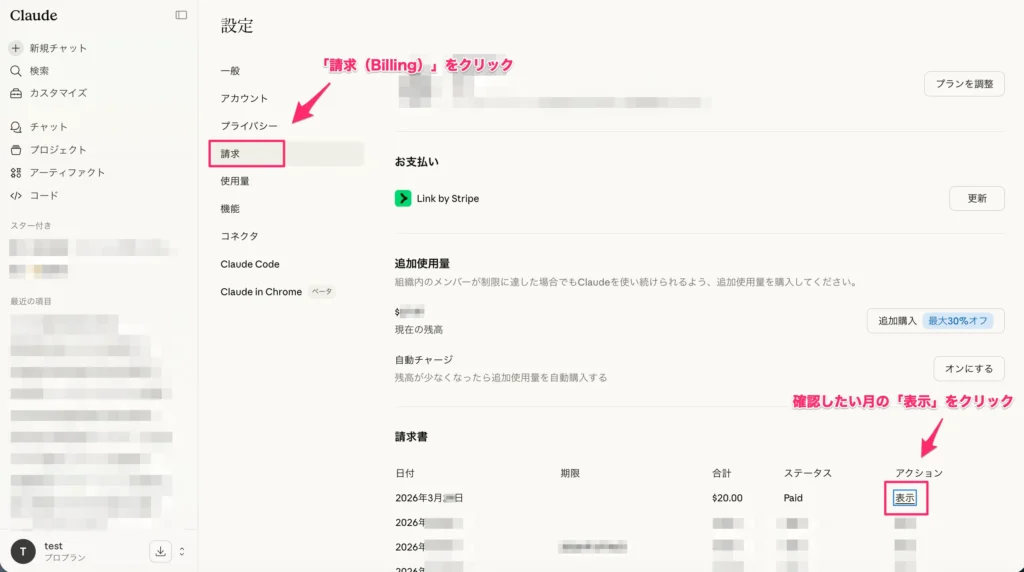Go to コード in the sidebar
Screen dimensions: 1024x572
(x=44, y=195)
